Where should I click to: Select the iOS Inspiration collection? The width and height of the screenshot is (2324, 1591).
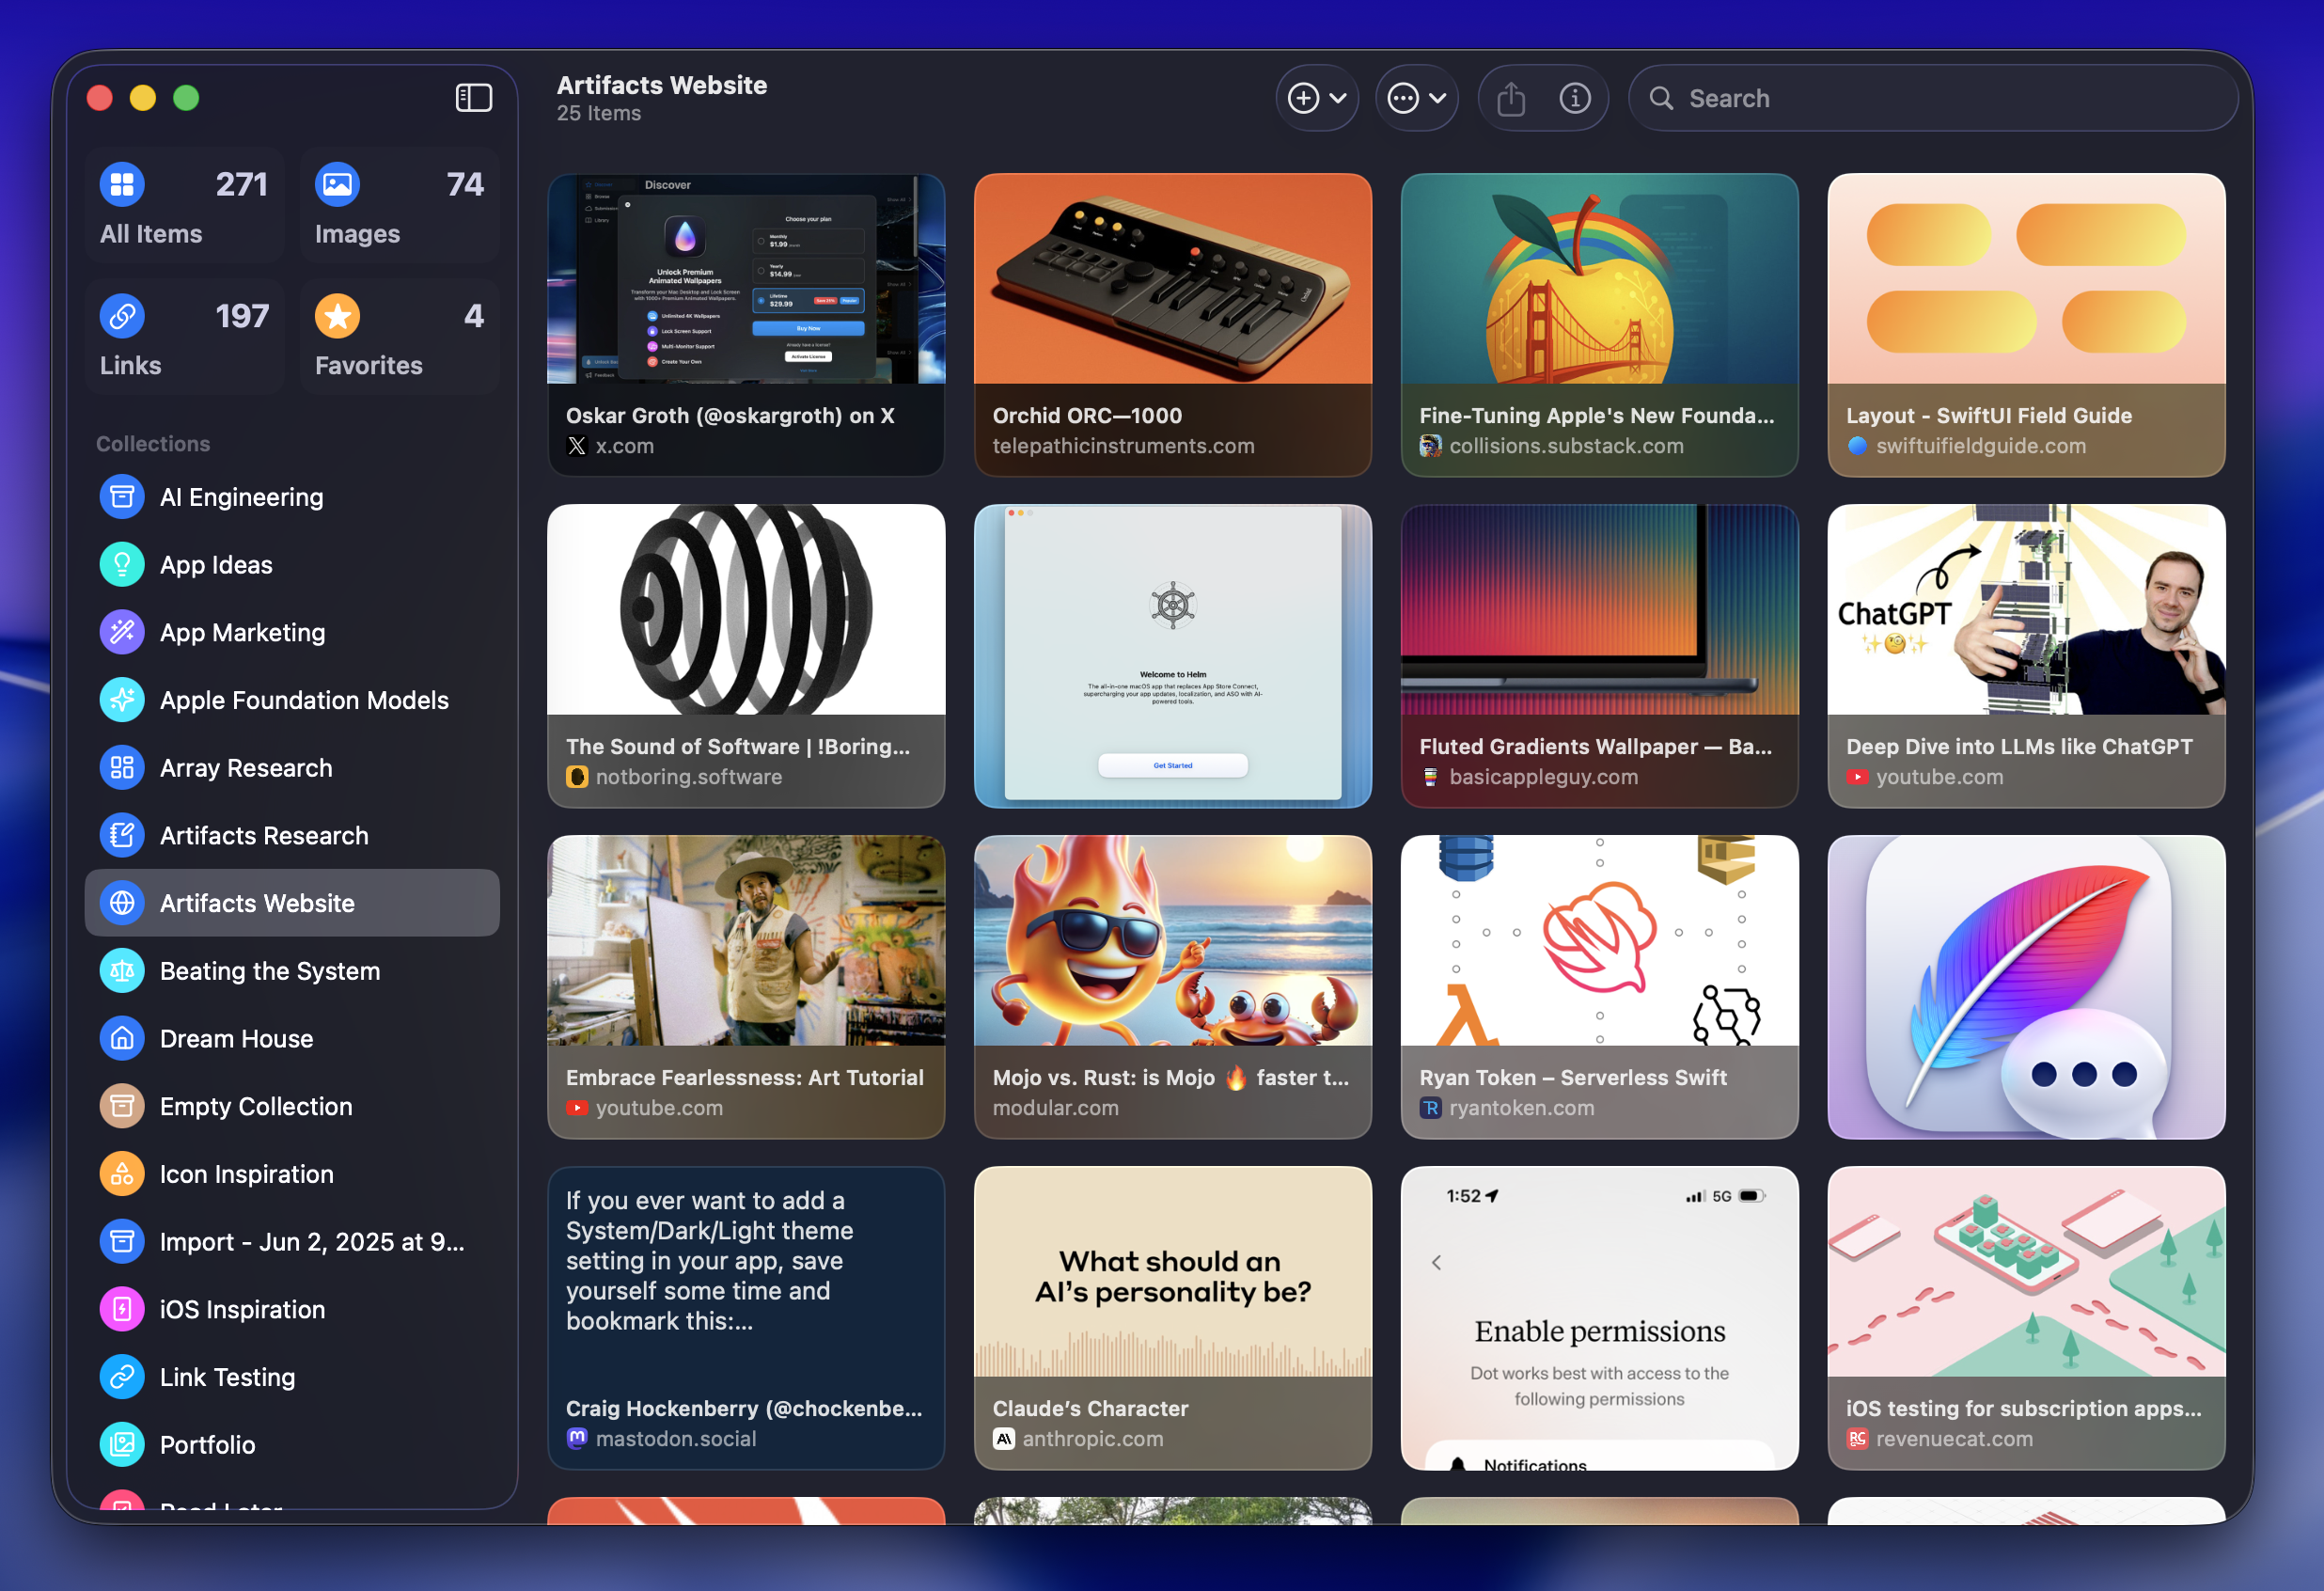tap(242, 1309)
